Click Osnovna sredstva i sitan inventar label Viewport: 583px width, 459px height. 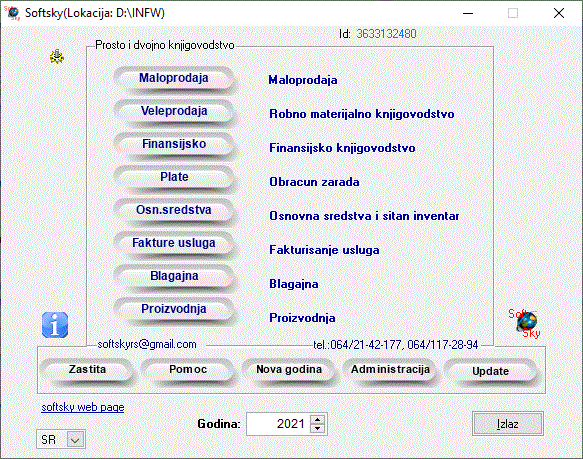(x=364, y=216)
